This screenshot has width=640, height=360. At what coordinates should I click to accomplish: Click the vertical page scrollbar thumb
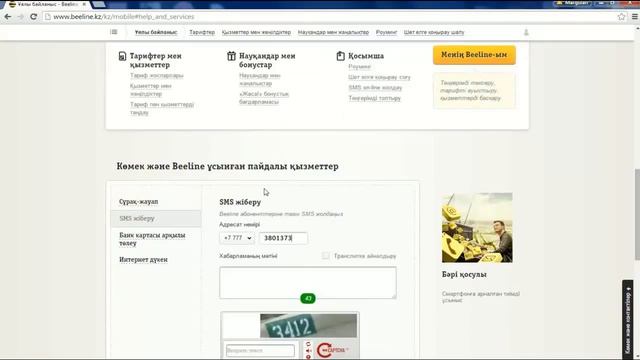(x=637, y=214)
